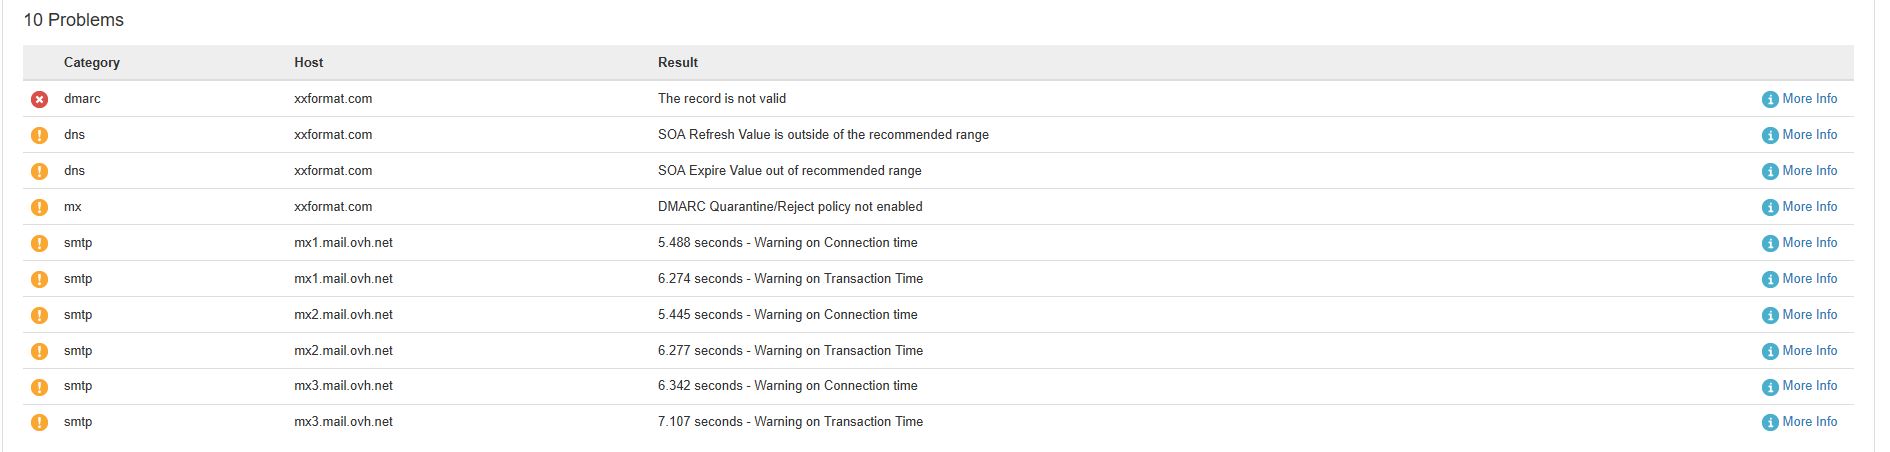Screen dimensions: 1890x452
Task: Click the Result column header
Action: [x=678, y=62]
